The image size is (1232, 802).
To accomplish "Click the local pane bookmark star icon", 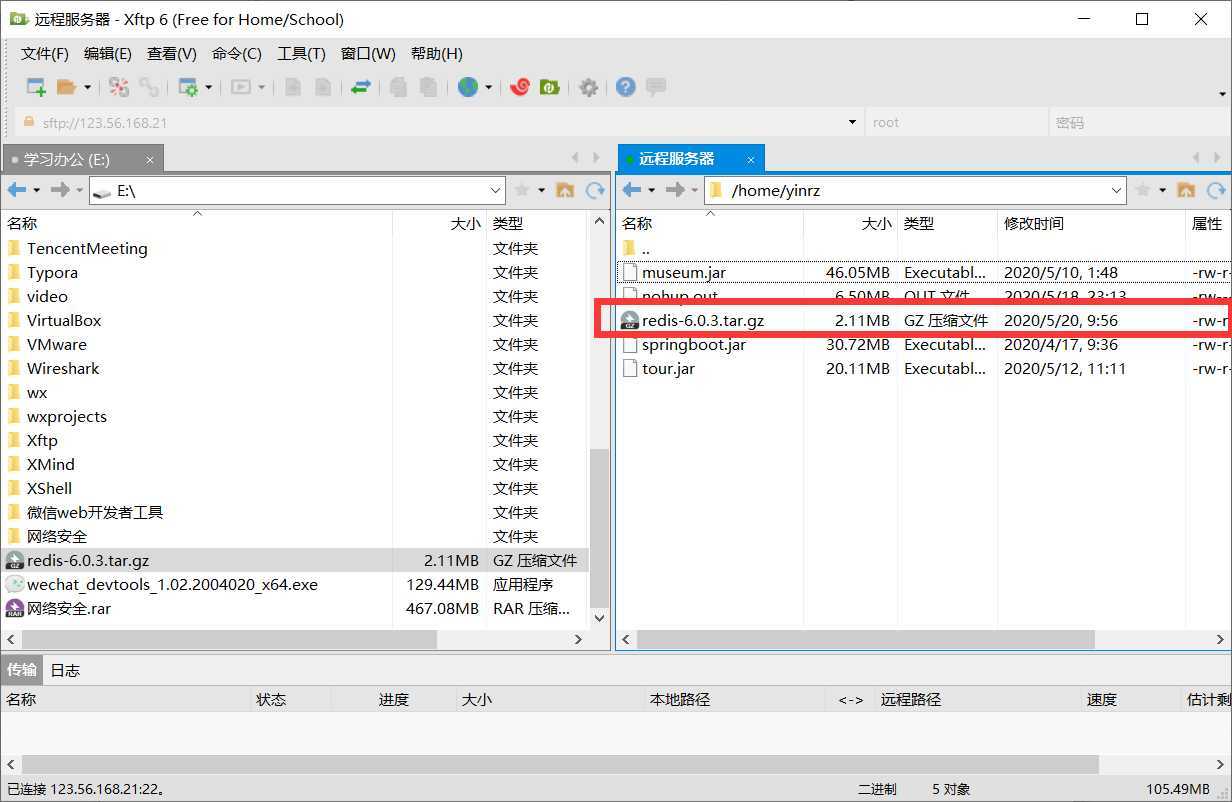I will pos(522,190).
